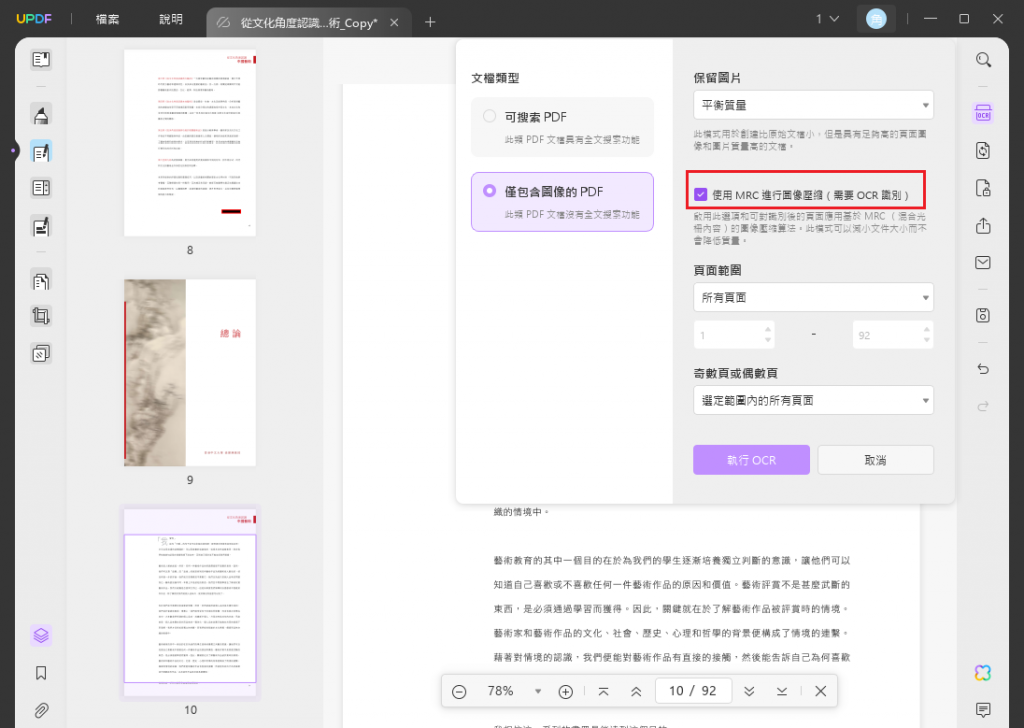Open the 奇數頁或偶數頁 dropdown
Image resolution: width=1024 pixels, height=728 pixels.
click(x=813, y=400)
